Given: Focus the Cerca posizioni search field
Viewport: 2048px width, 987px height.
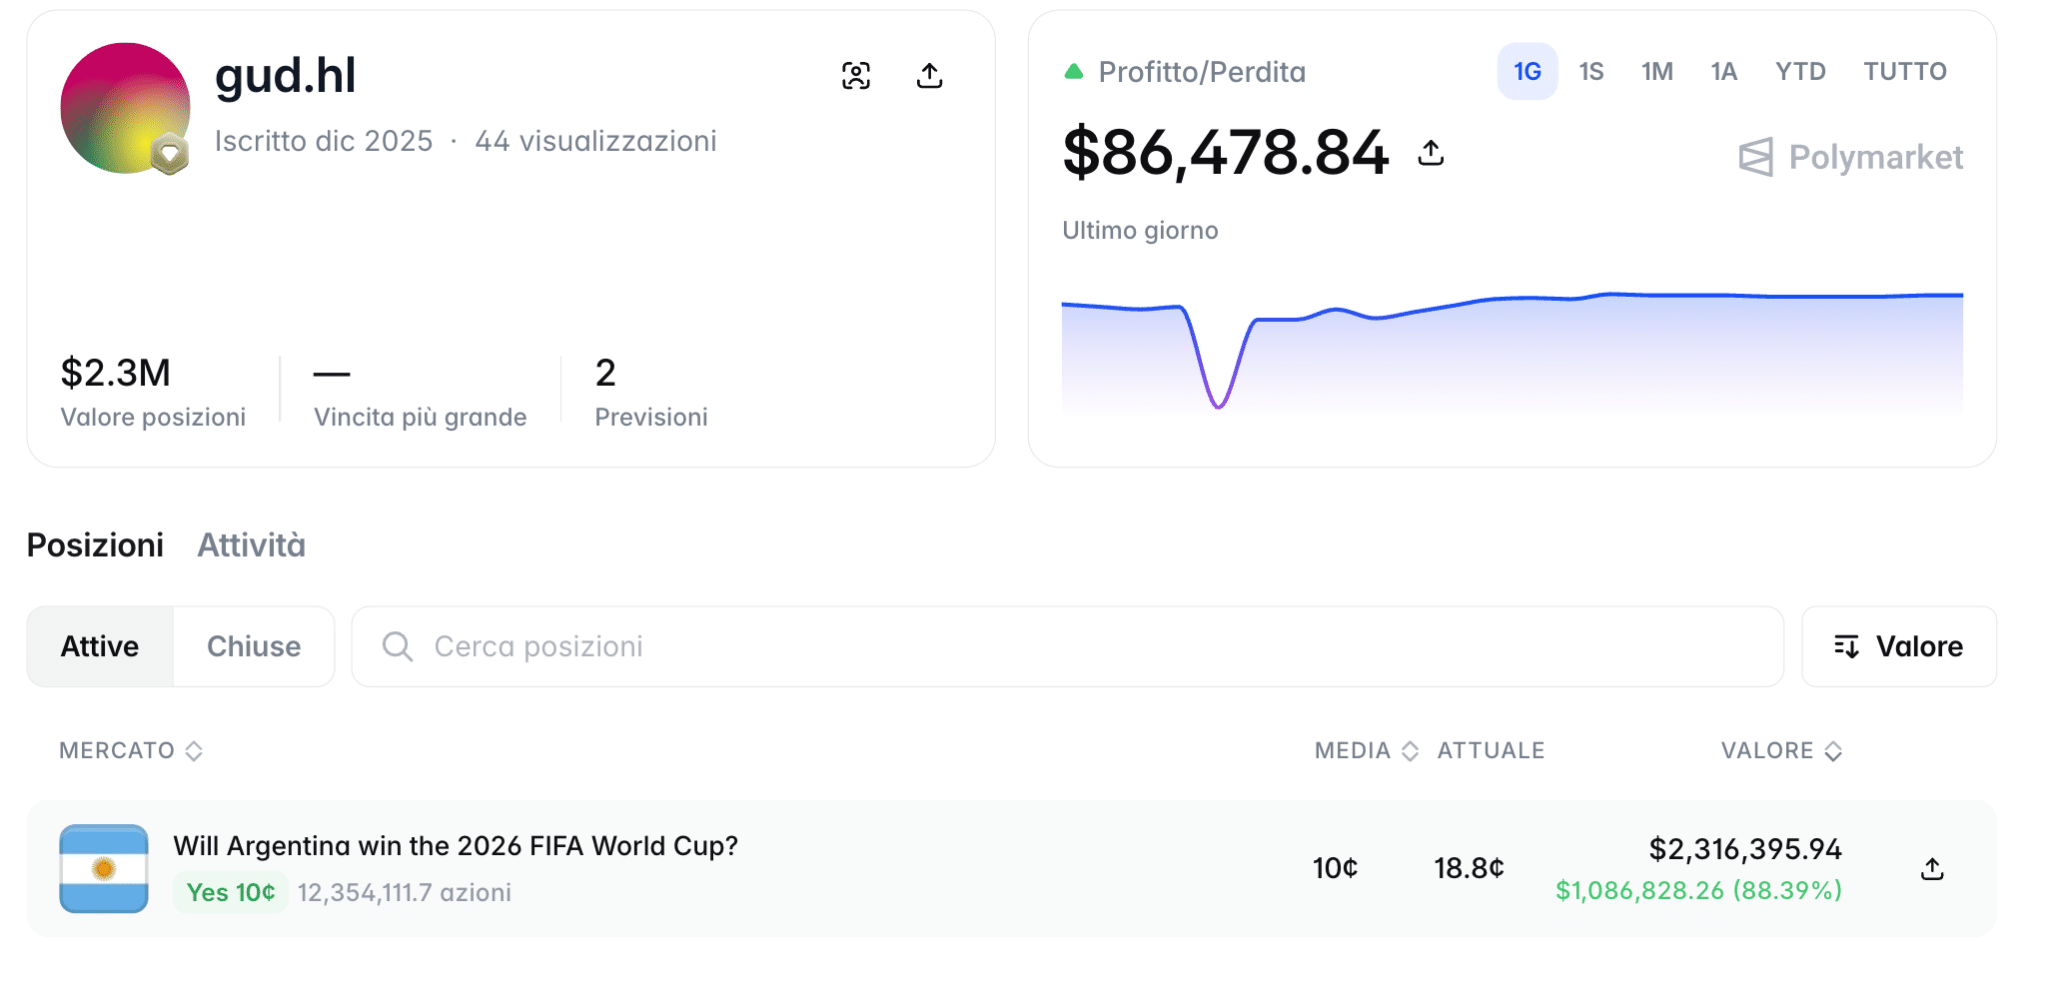Looking at the screenshot, I should tap(1067, 646).
